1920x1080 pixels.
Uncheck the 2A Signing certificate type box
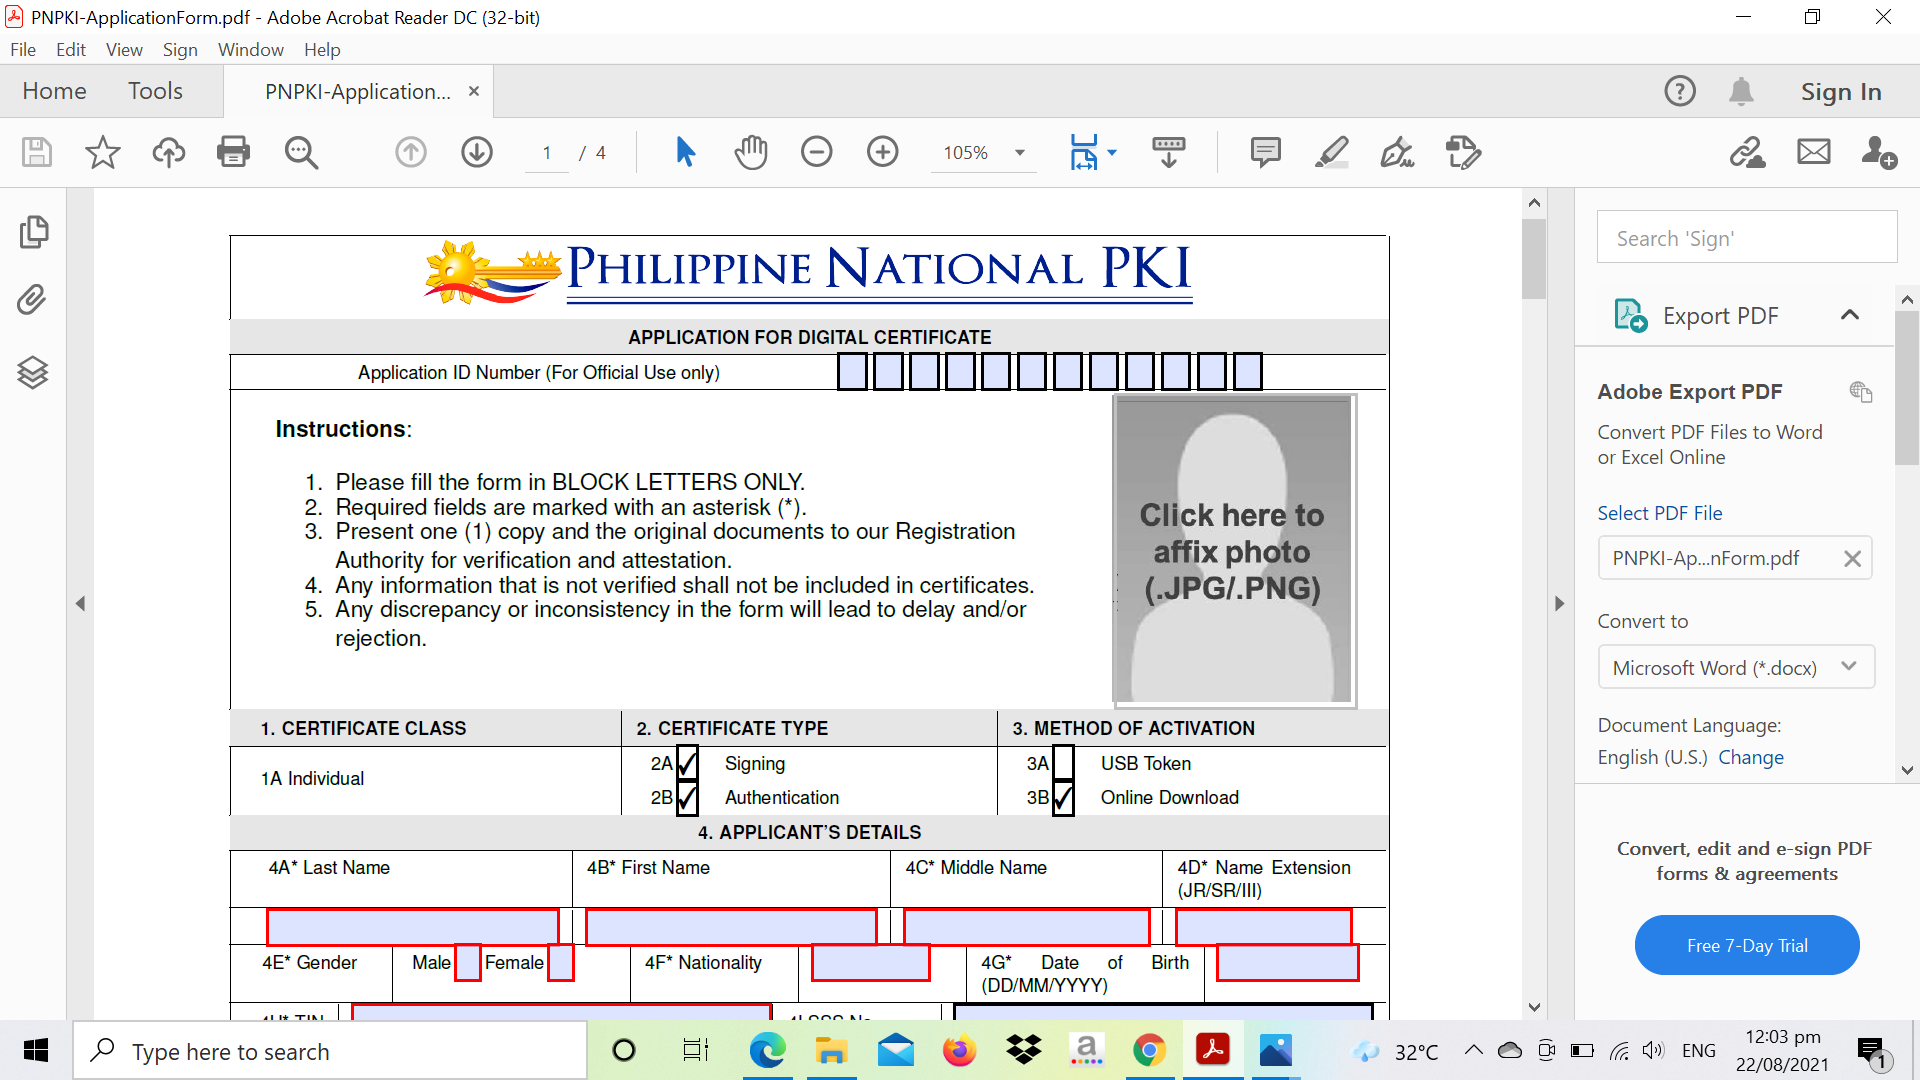[687, 763]
